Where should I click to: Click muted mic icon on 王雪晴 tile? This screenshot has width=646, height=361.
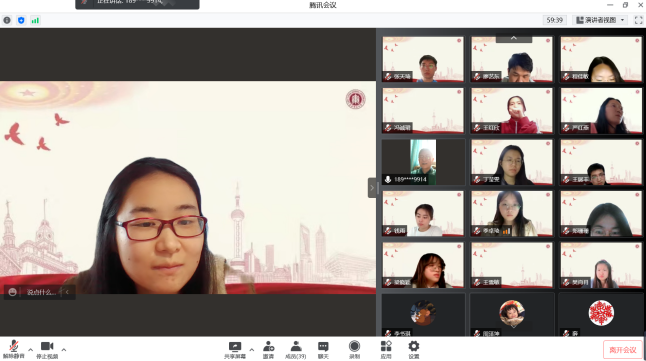[x=477, y=282]
